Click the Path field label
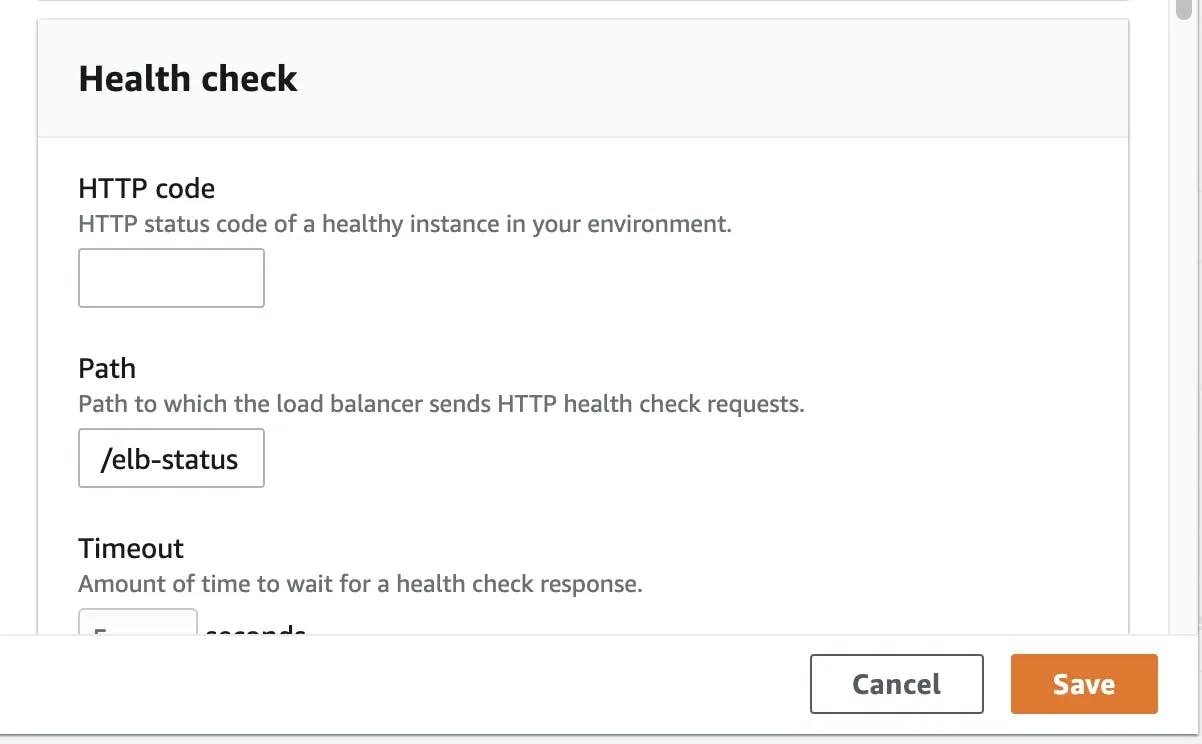Image resolution: width=1202 pixels, height=744 pixels. pyautogui.click(x=107, y=368)
